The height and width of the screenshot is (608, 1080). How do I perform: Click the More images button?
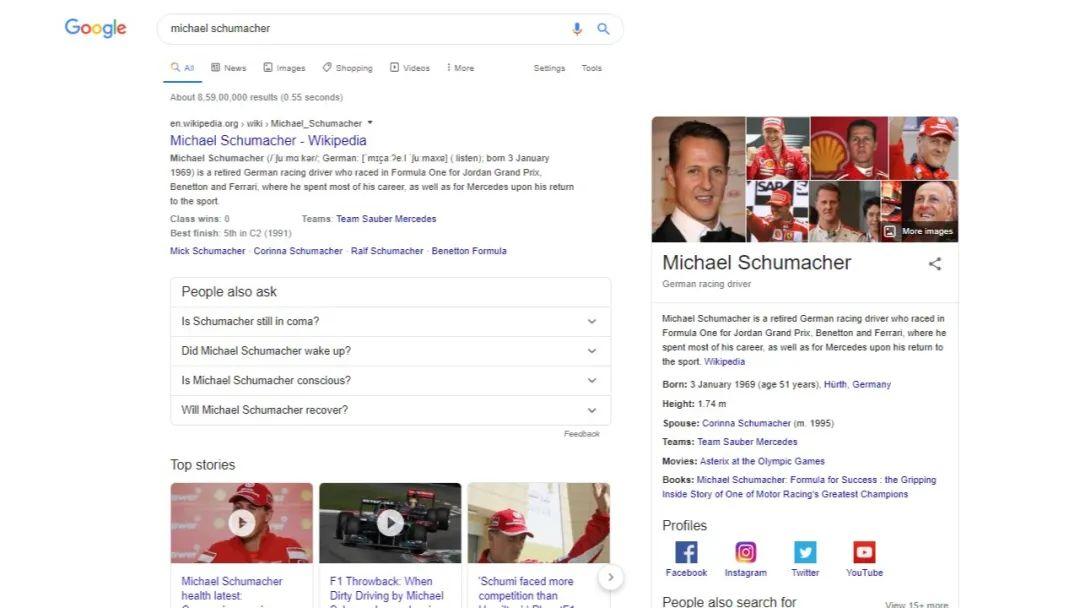[x=921, y=231]
